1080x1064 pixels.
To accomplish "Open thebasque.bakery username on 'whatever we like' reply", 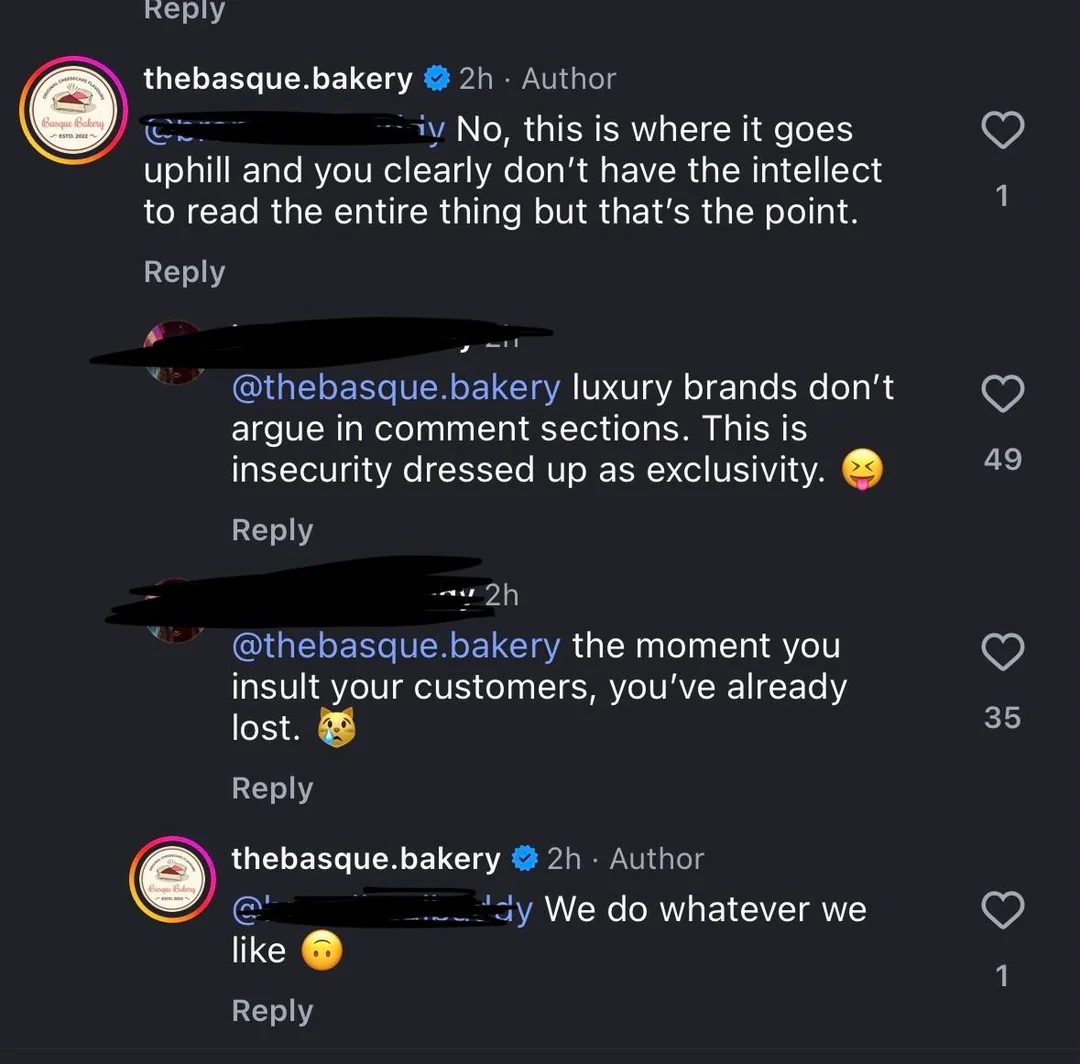I will [366, 858].
